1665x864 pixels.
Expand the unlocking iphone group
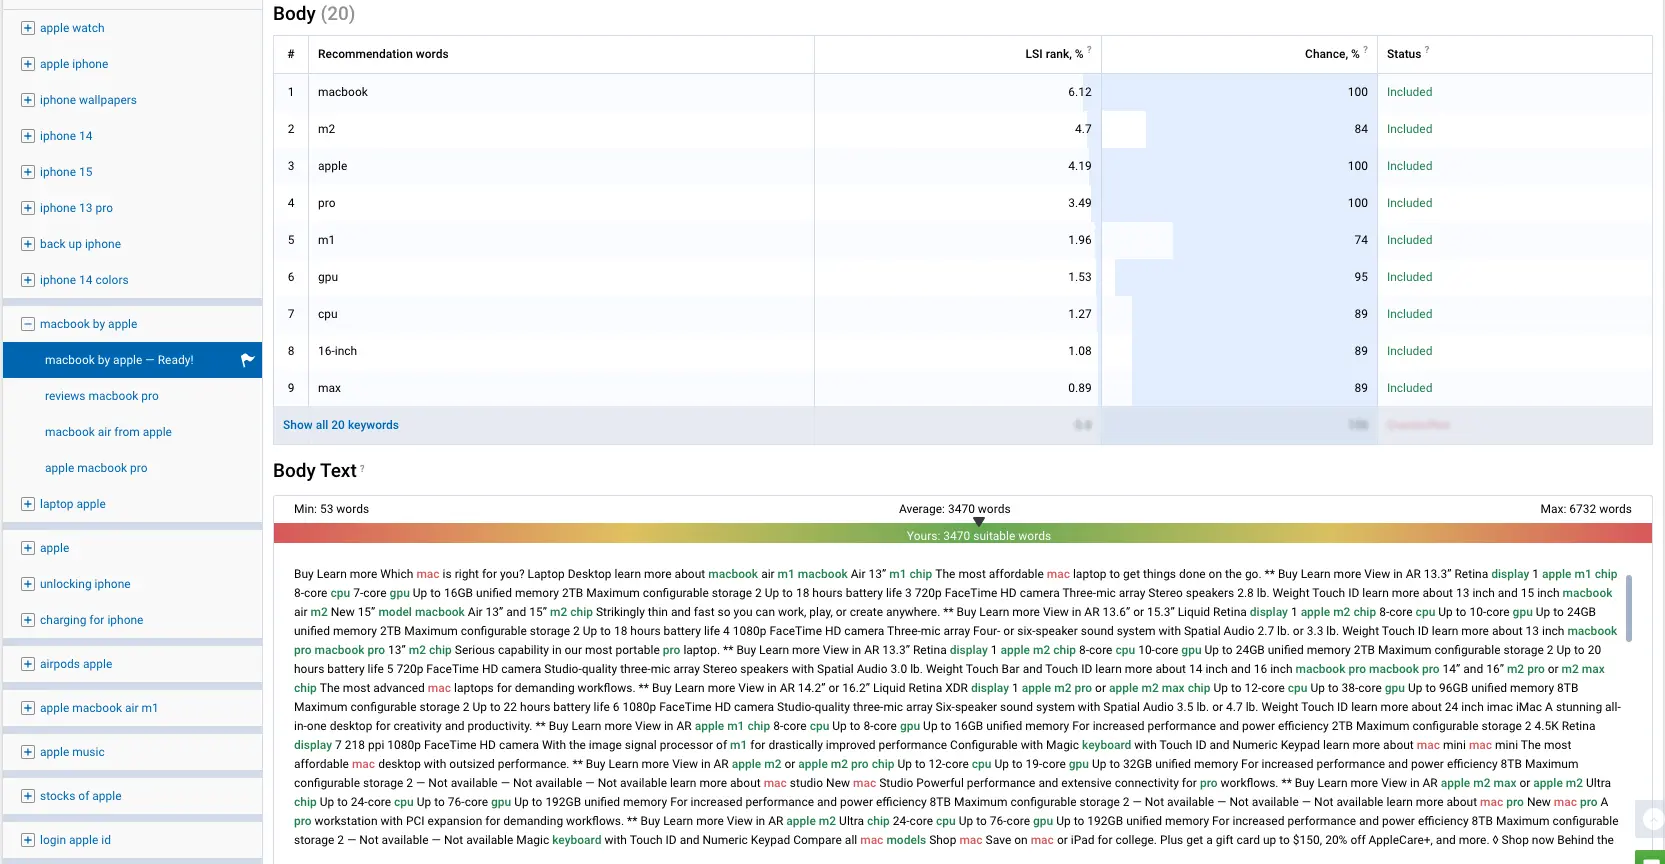point(28,584)
